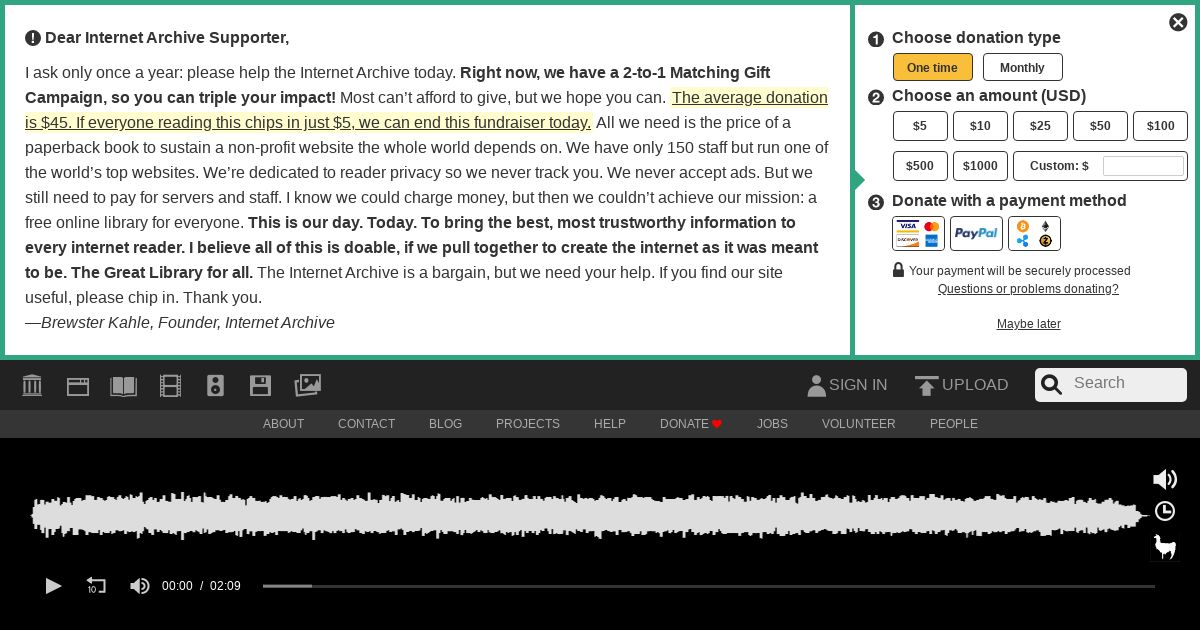Click the 02:09 duration text

tap(225, 586)
